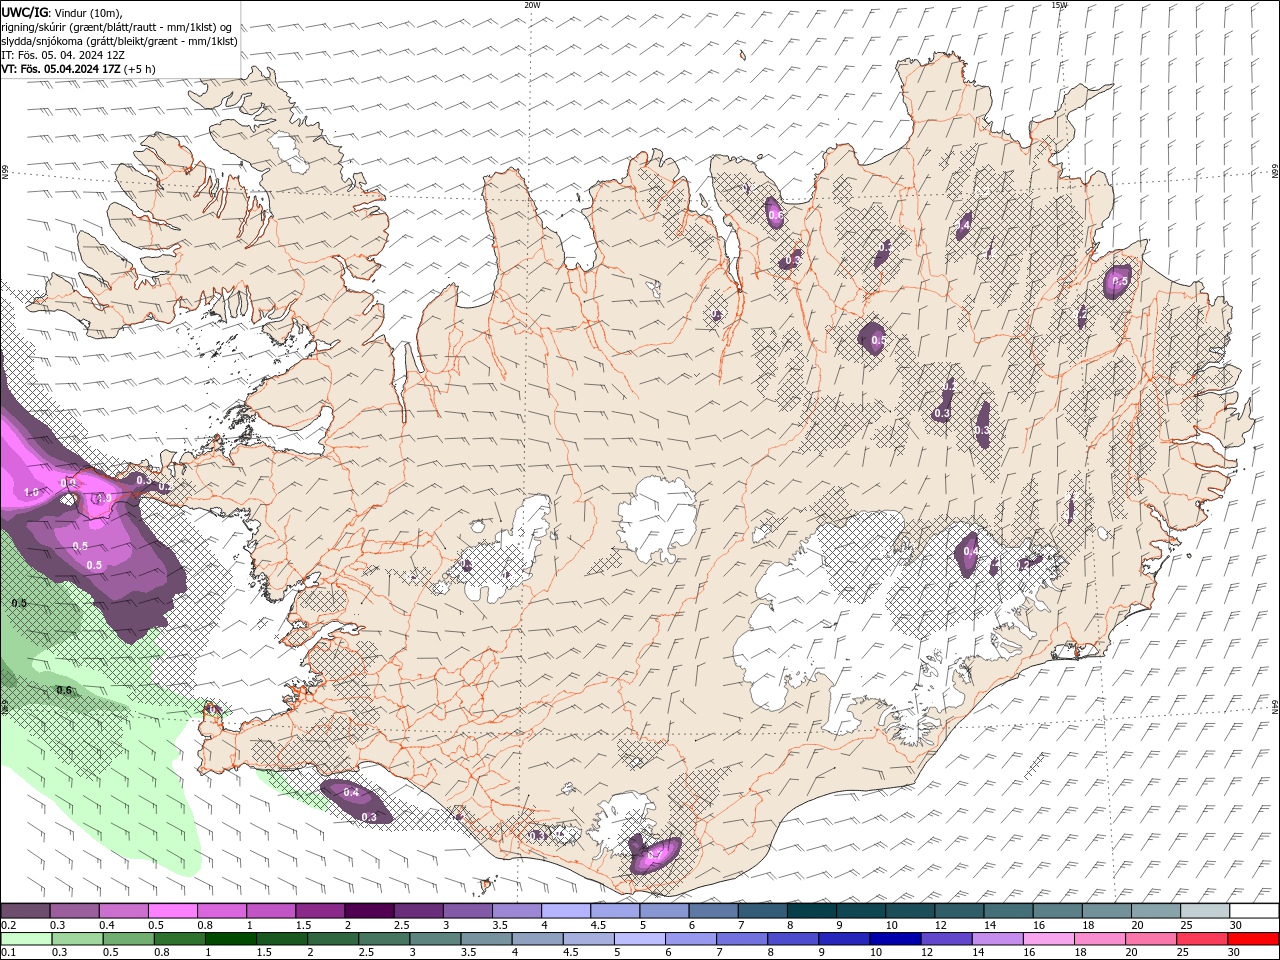Pick the bottom legend swatch starting at 2

tap(333, 939)
